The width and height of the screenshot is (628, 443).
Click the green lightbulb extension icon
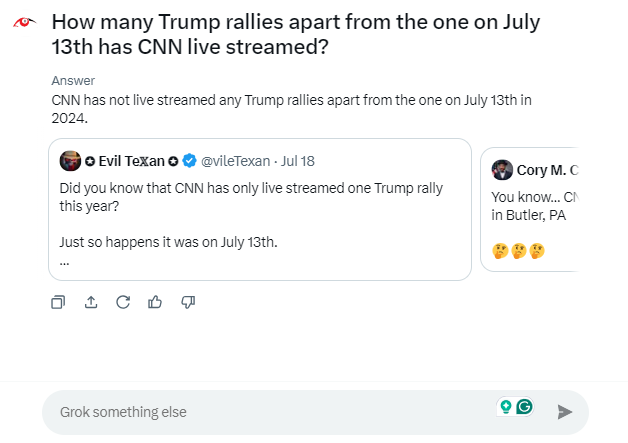(506, 407)
